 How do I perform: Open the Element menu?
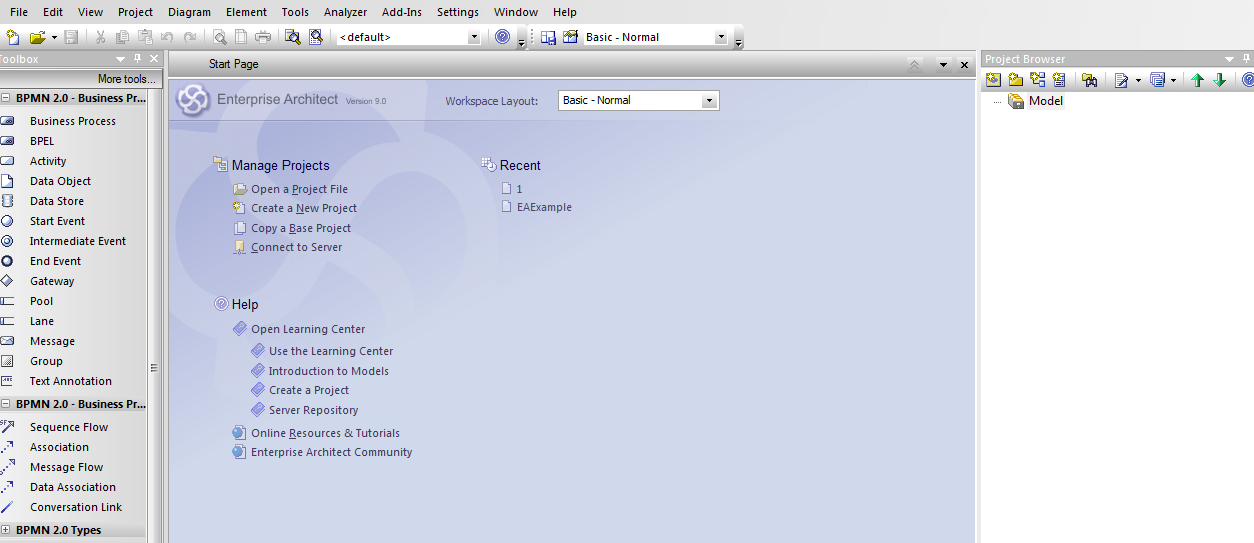tap(246, 12)
